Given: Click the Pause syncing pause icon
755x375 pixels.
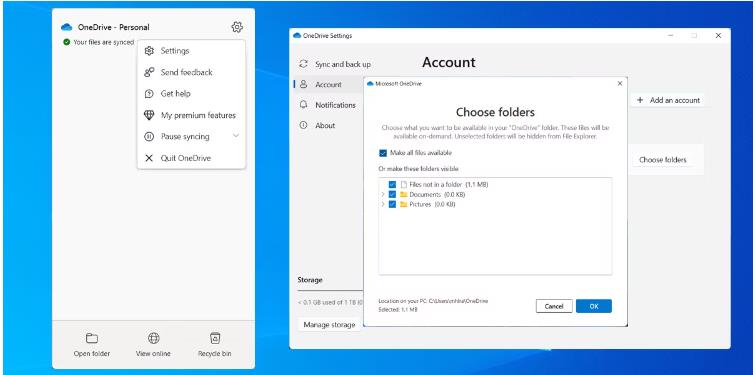Looking at the screenshot, I should coord(149,137).
